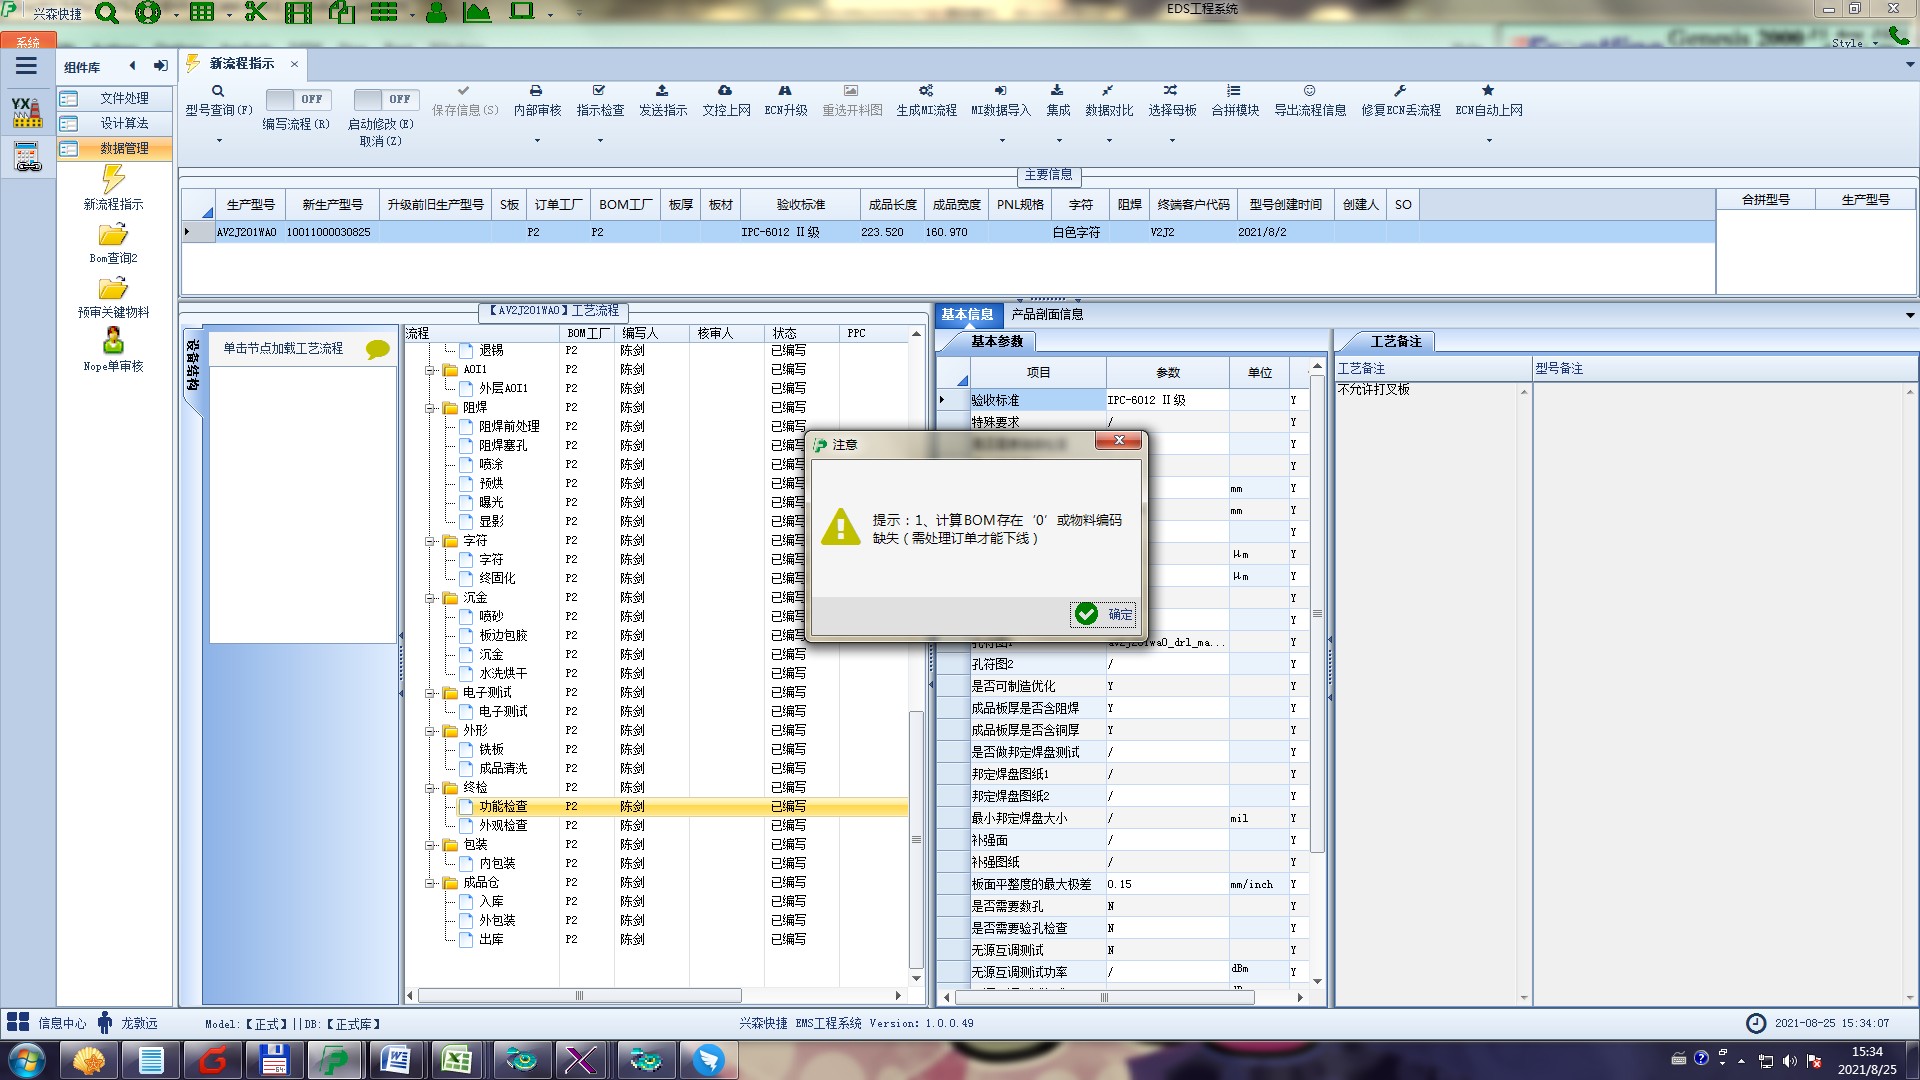Switch to 产品剖面信息 tab
Screen dimensions: 1920x1080
click(1047, 314)
